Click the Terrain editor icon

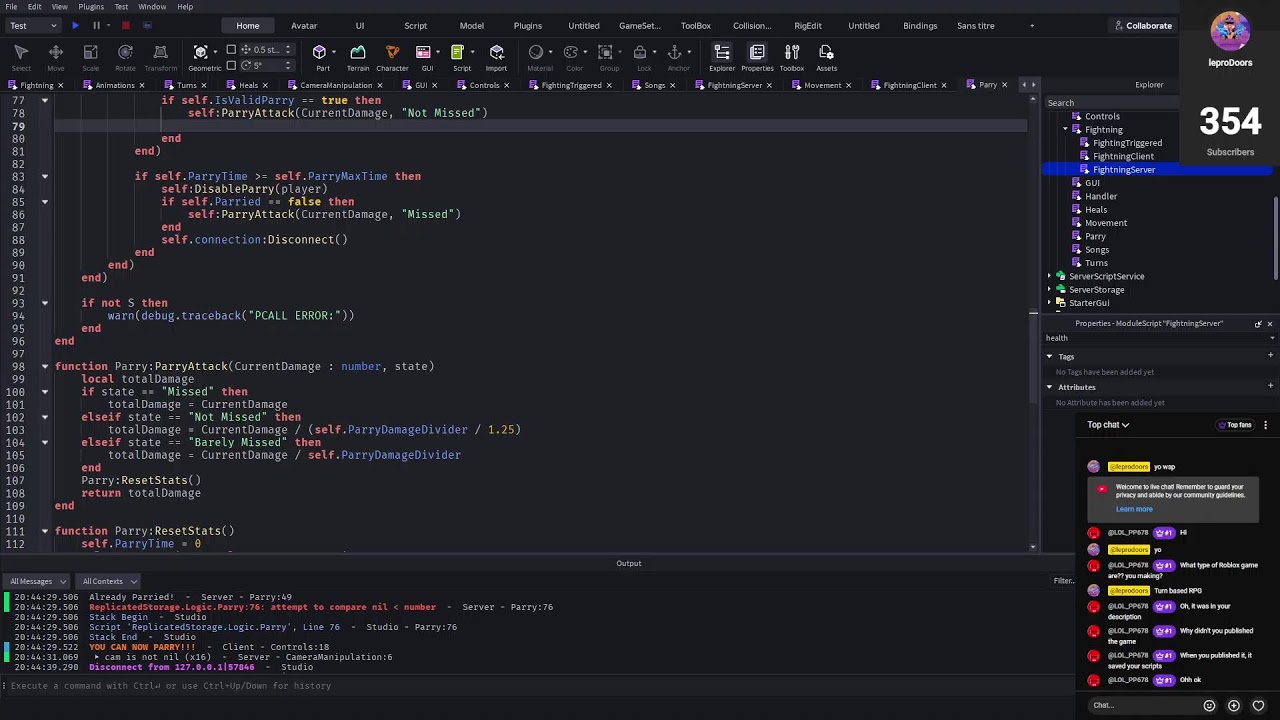[358, 56]
